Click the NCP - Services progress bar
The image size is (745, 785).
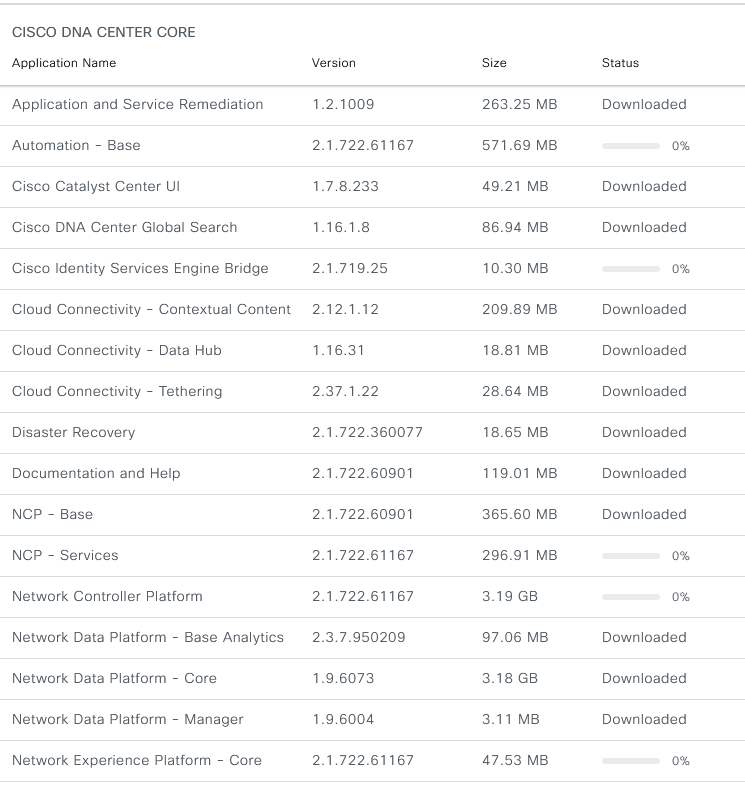click(x=630, y=556)
